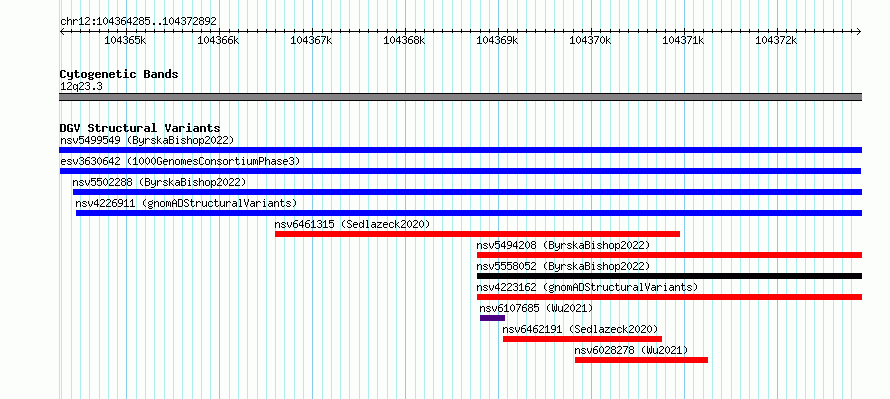
Task: Select the blue bar of nsv5502288
Action: 467,192
